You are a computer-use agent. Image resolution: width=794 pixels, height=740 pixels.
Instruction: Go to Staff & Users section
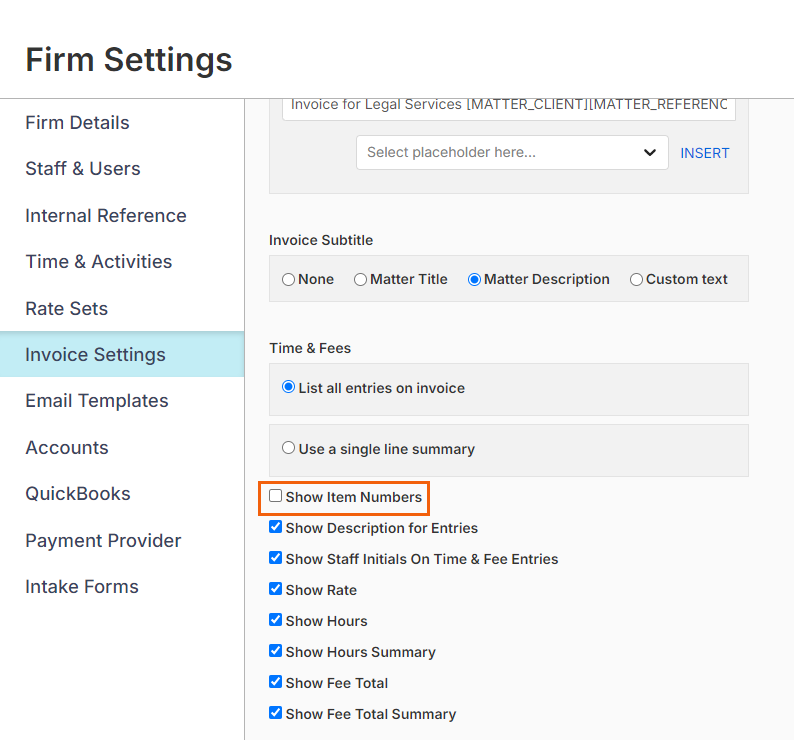point(83,169)
